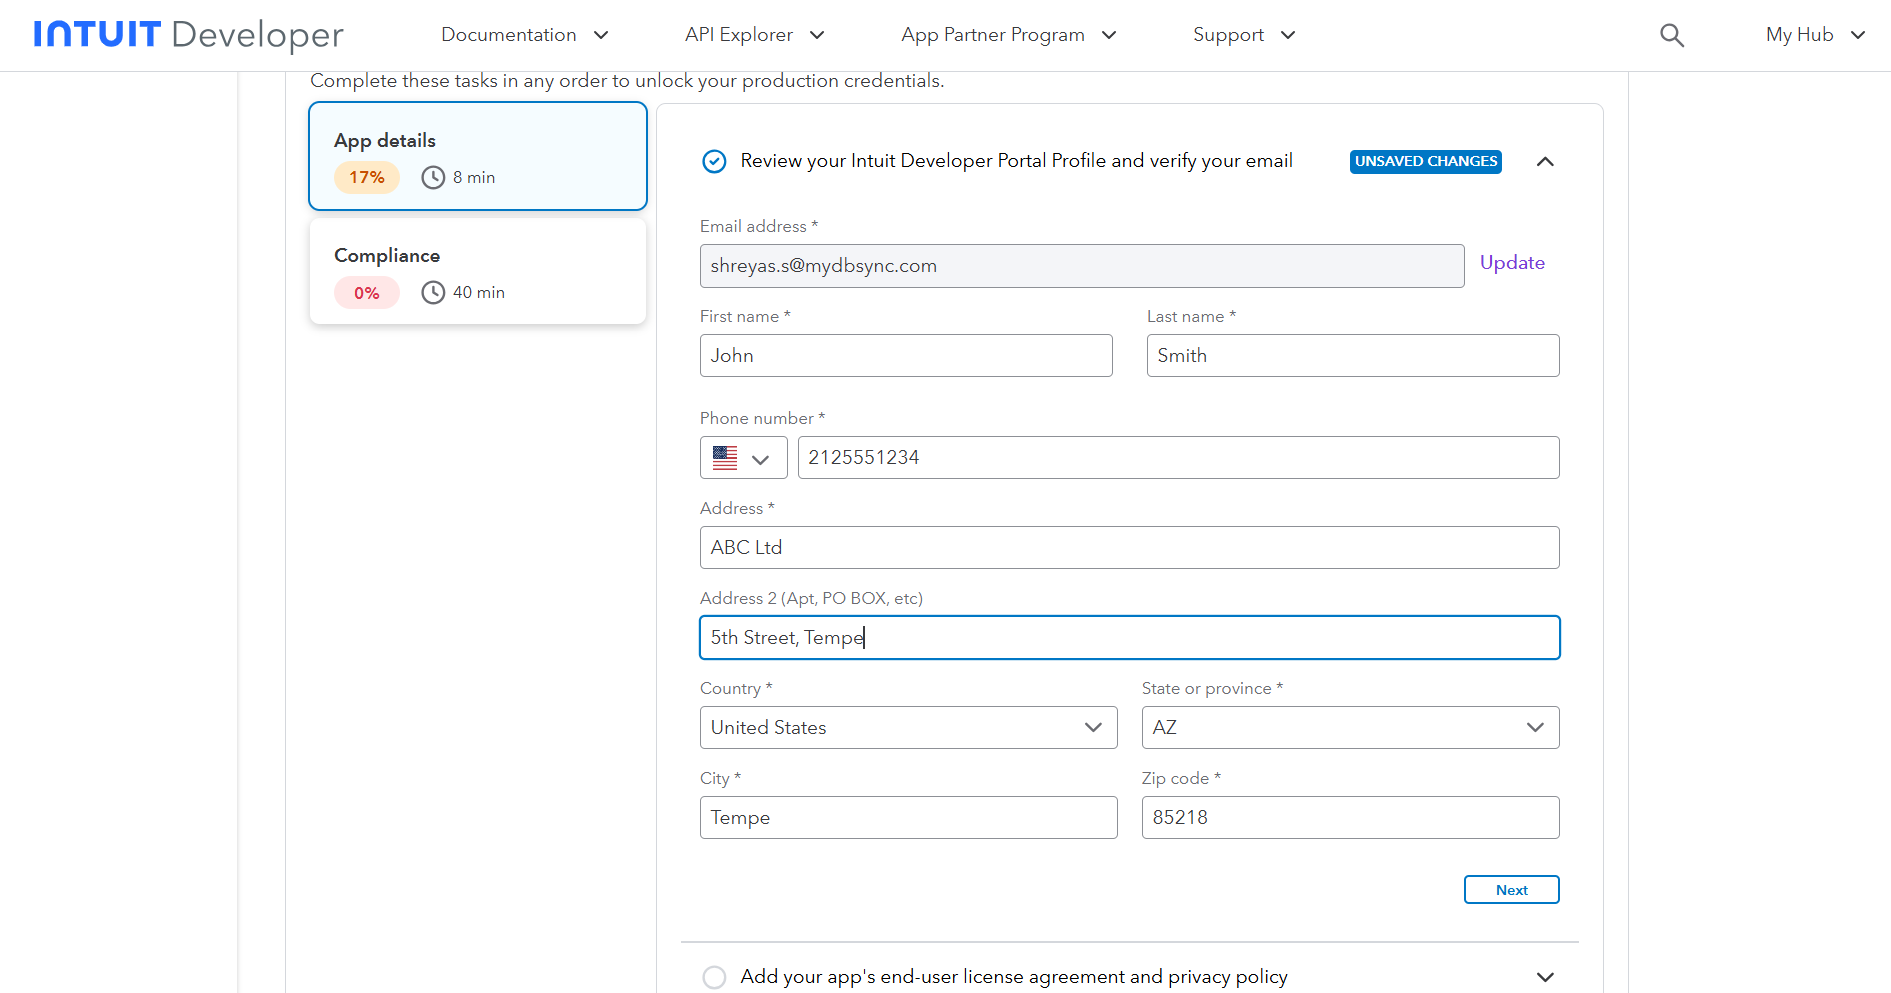
Task: Click the Intuit Developer logo
Action: pyautogui.click(x=188, y=35)
